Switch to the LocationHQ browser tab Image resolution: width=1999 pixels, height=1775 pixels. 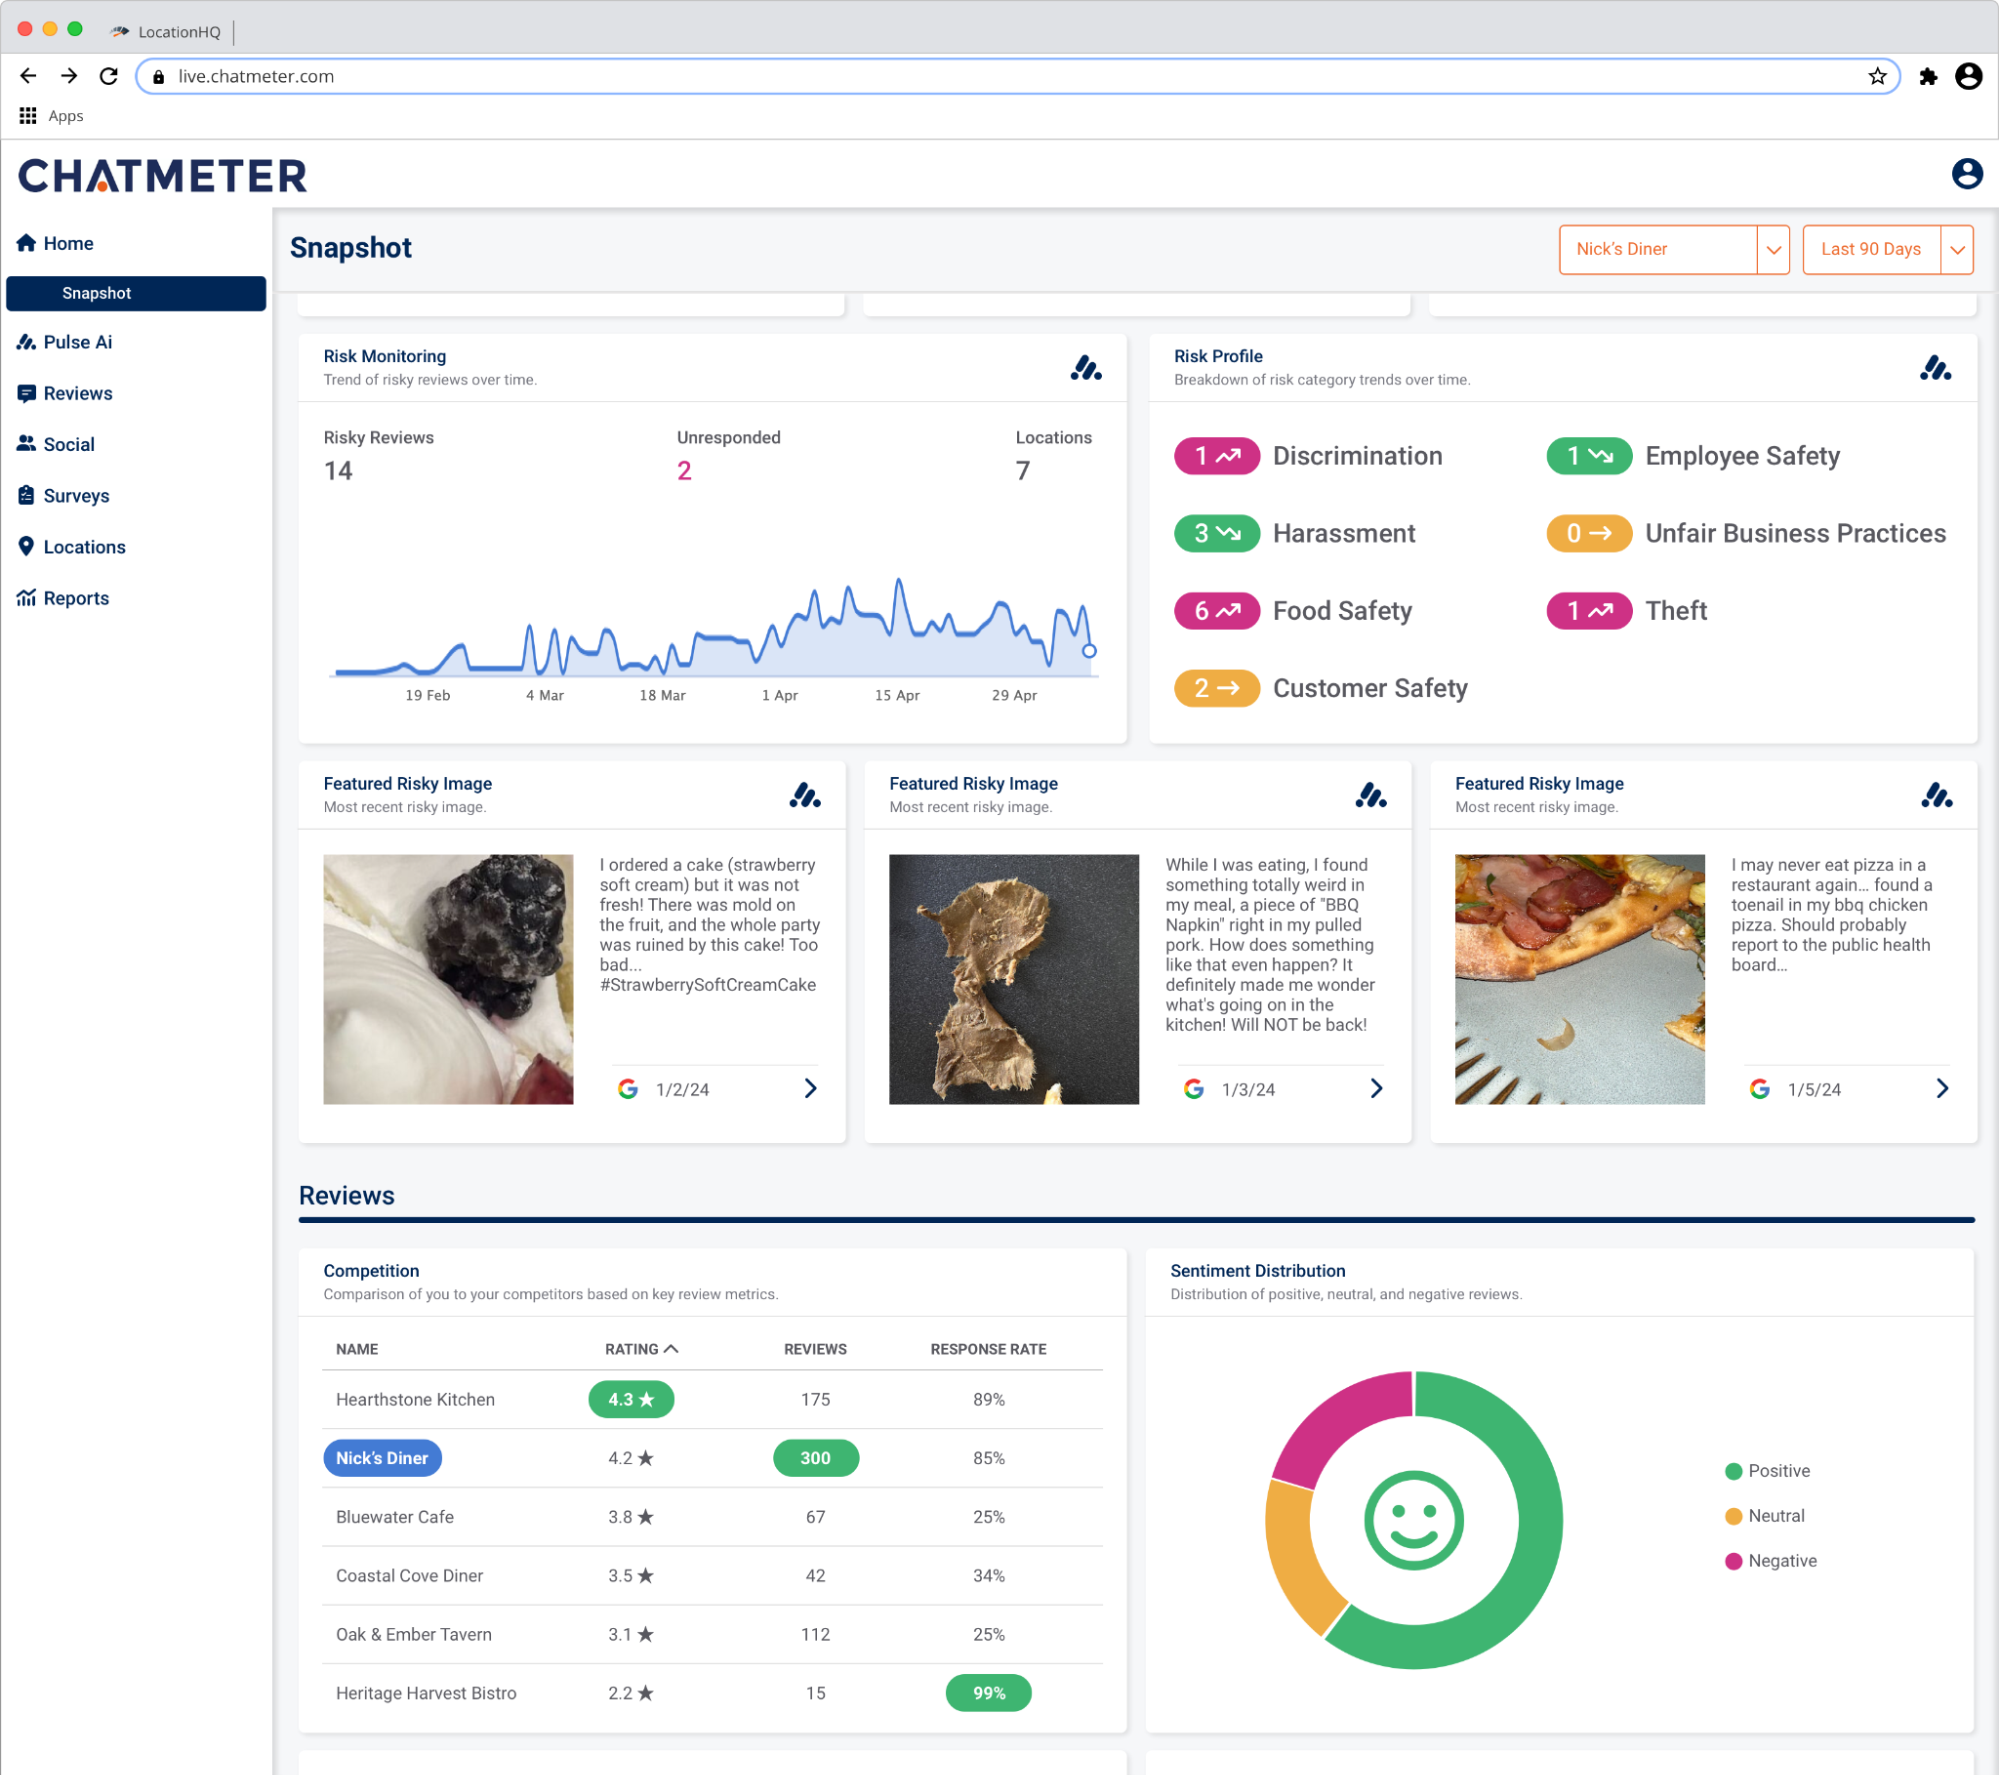tap(168, 31)
